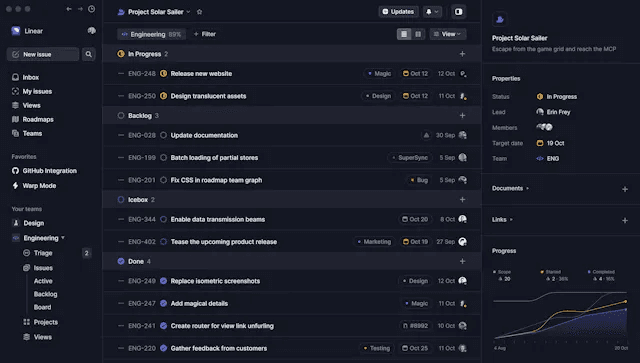The image size is (640, 363).
Task: Add issue to In Progress group
Action: pyautogui.click(x=462, y=54)
